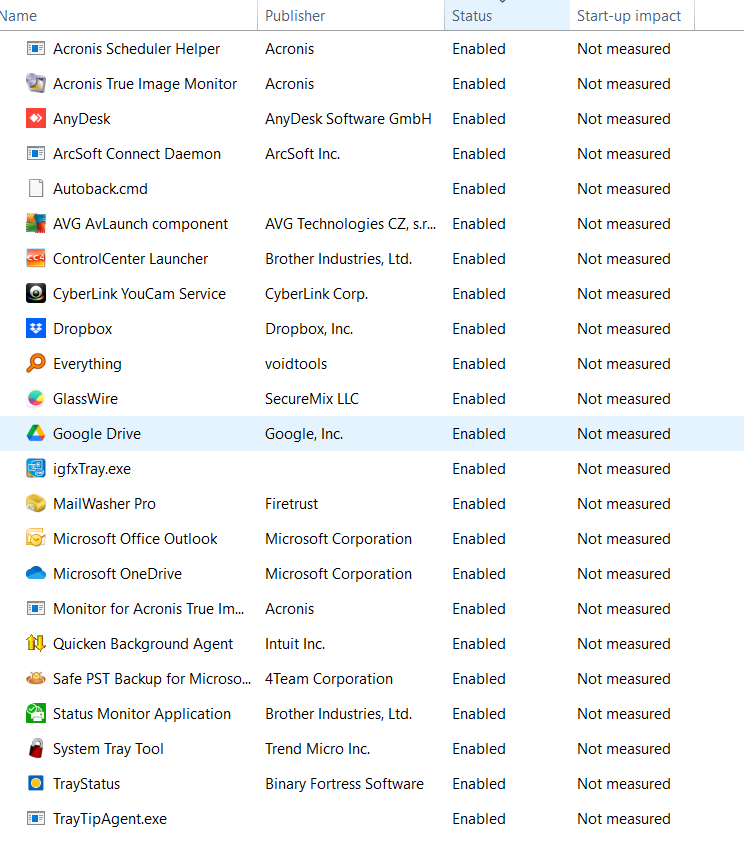Click the Dropbox icon
744x845 pixels.
[36, 329]
